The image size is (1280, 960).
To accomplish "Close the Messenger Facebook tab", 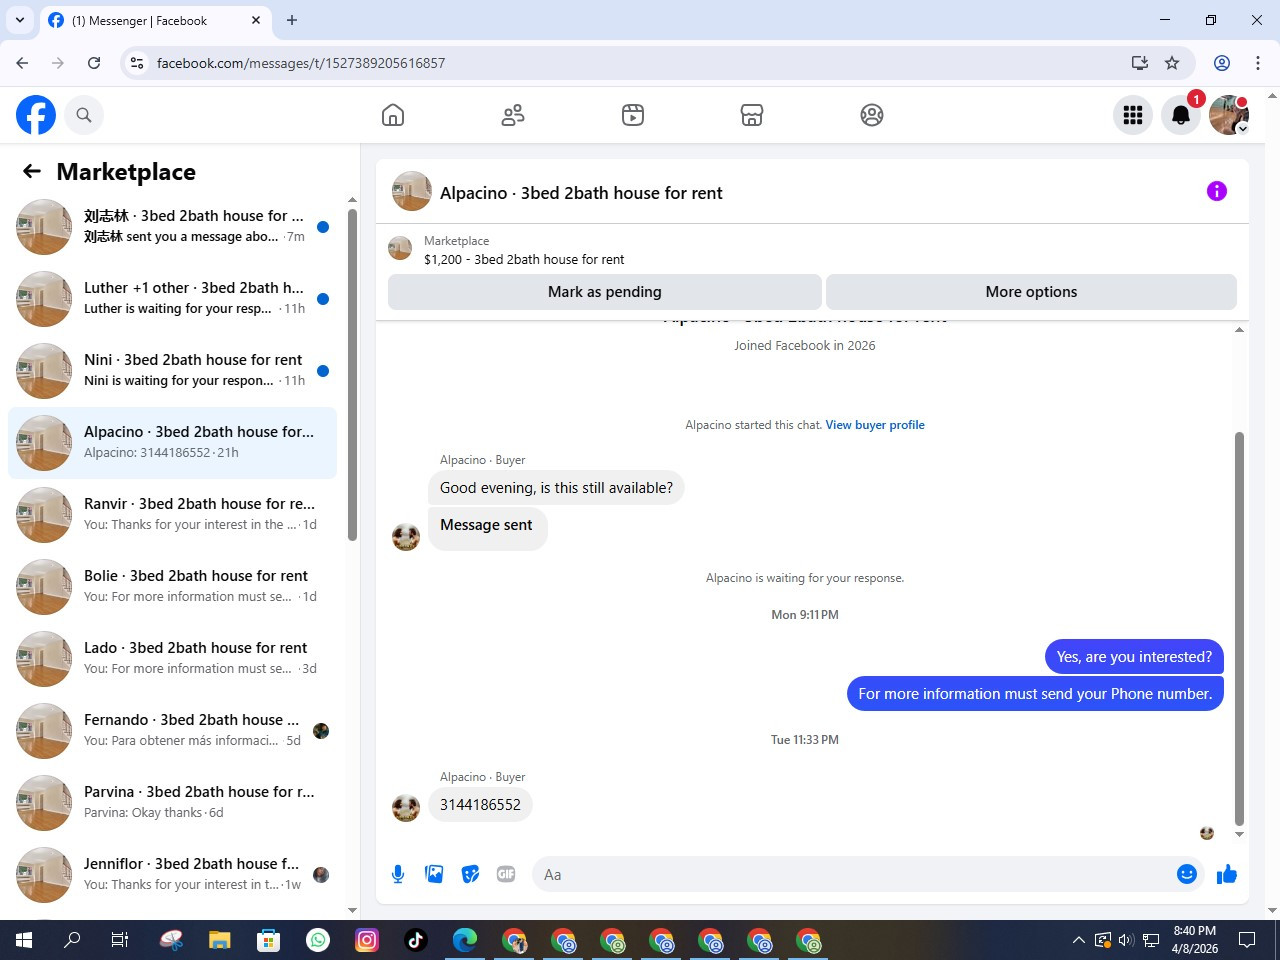I will point(256,20).
